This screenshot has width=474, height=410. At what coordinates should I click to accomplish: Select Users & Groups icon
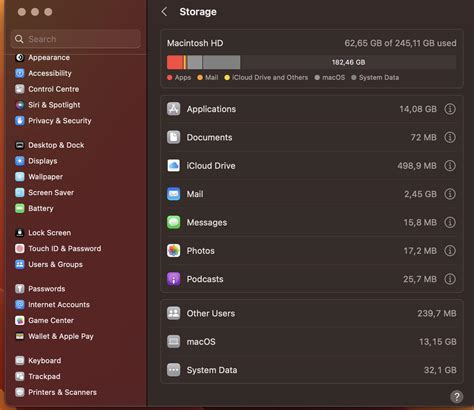click(20, 264)
